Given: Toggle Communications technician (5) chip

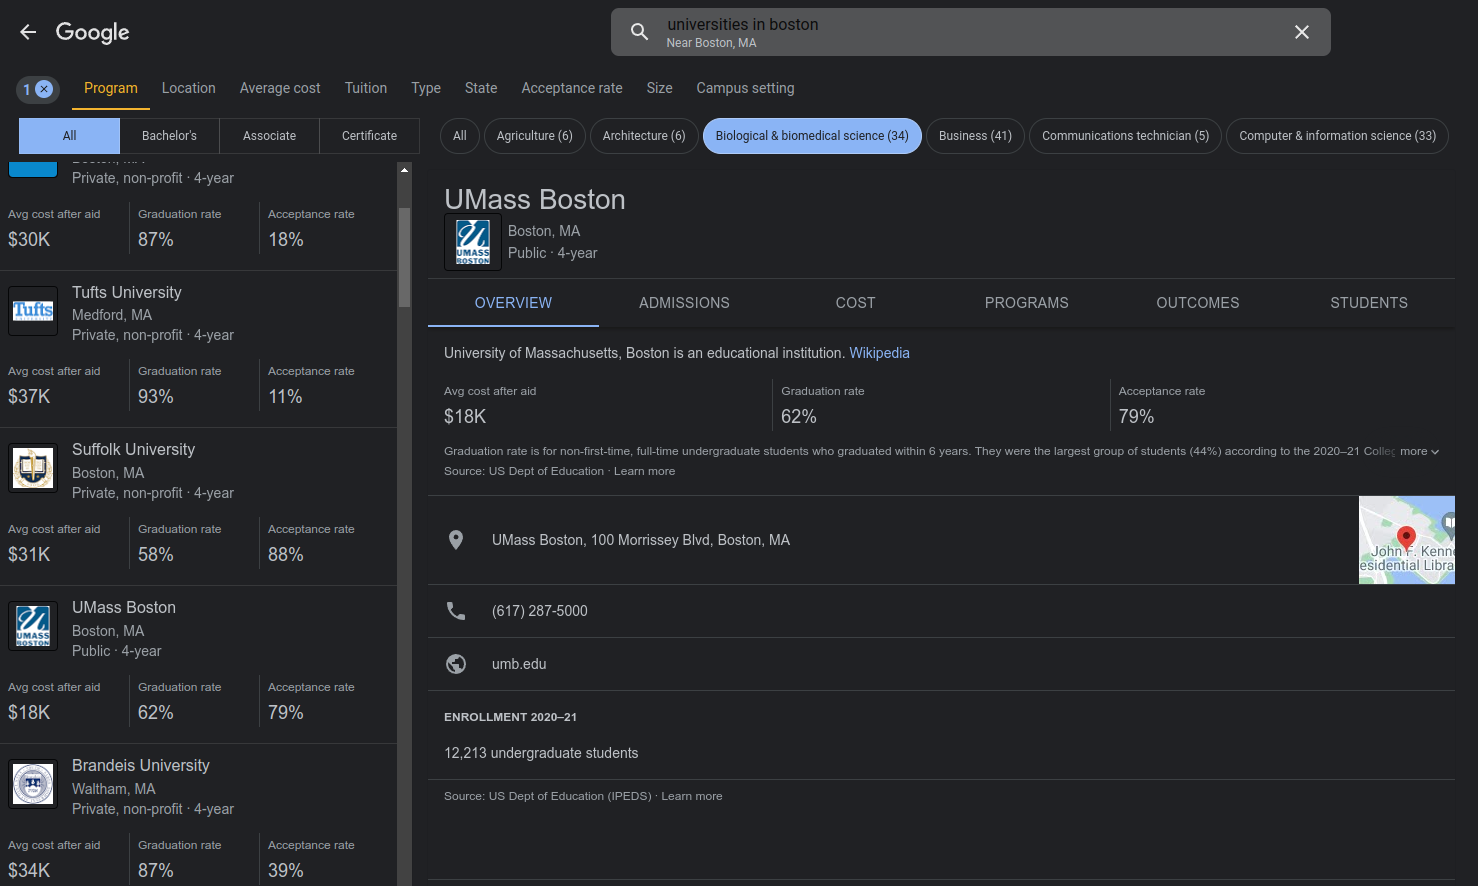Looking at the screenshot, I should [1126, 136].
